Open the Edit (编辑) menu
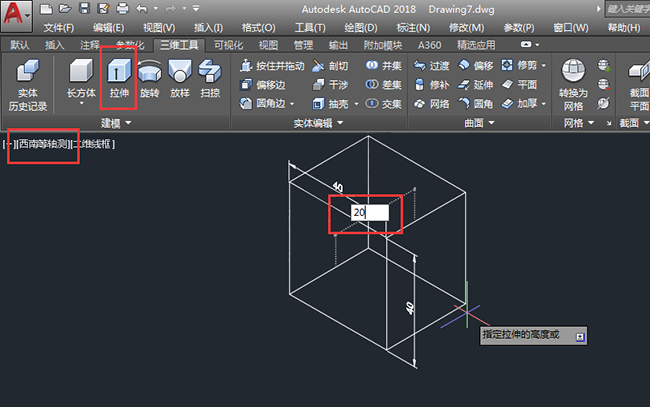This screenshot has width=650, height=407. (x=108, y=28)
